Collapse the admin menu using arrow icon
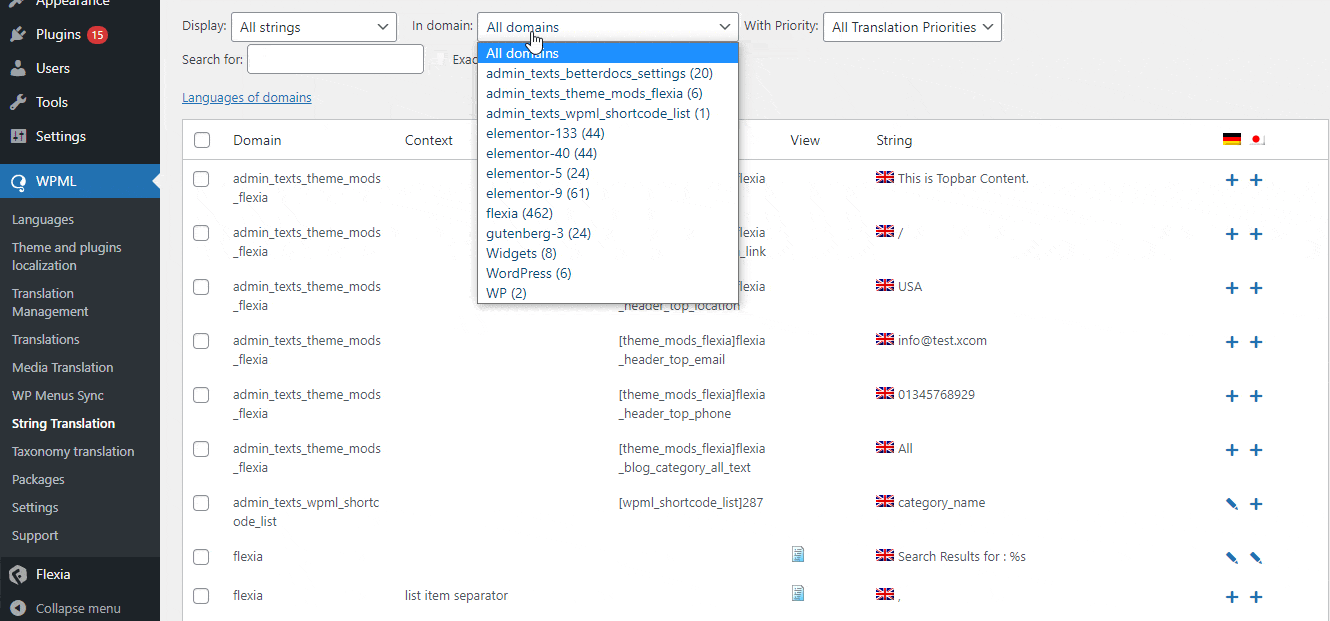This screenshot has height=621, width=1330. [18, 608]
